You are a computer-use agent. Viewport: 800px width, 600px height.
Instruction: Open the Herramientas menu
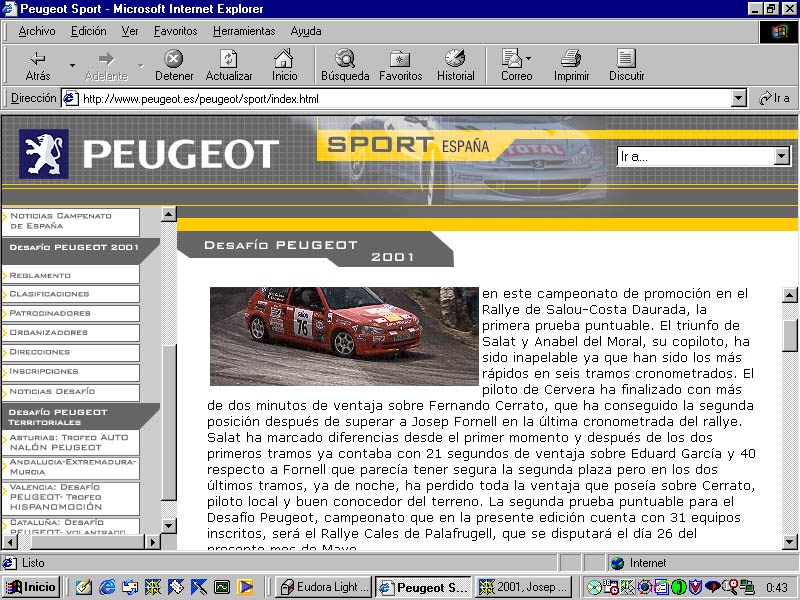244,31
